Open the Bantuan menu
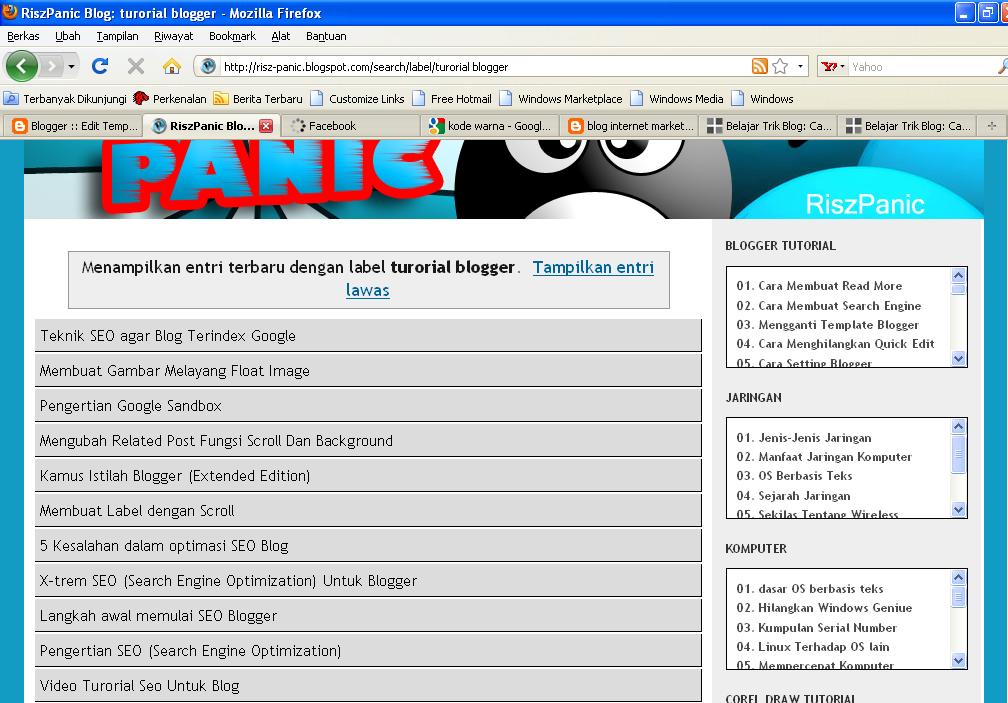 pyautogui.click(x=326, y=36)
